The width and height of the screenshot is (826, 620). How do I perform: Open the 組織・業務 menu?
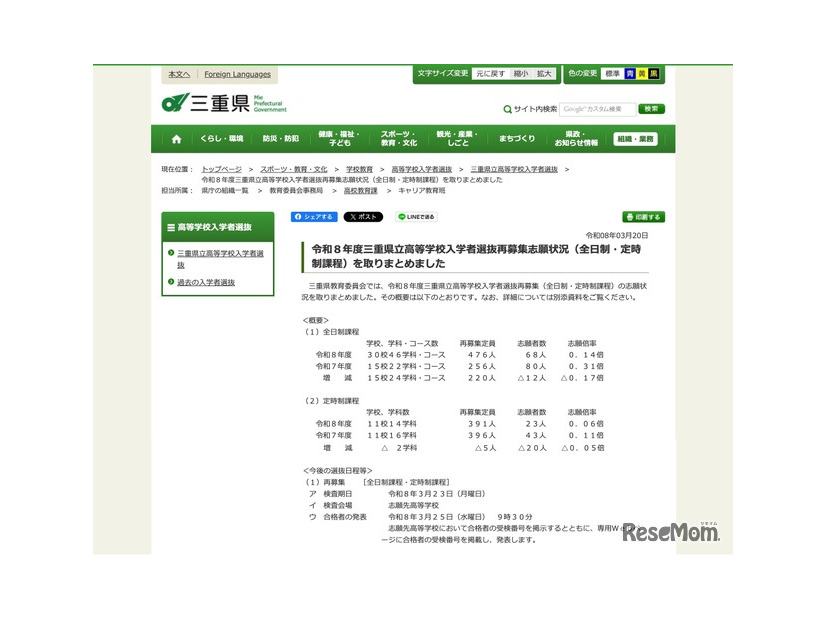(x=638, y=138)
